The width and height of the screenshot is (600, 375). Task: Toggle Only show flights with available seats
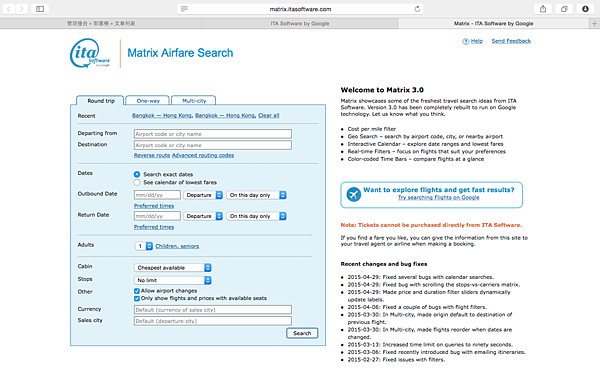pos(137,298)
